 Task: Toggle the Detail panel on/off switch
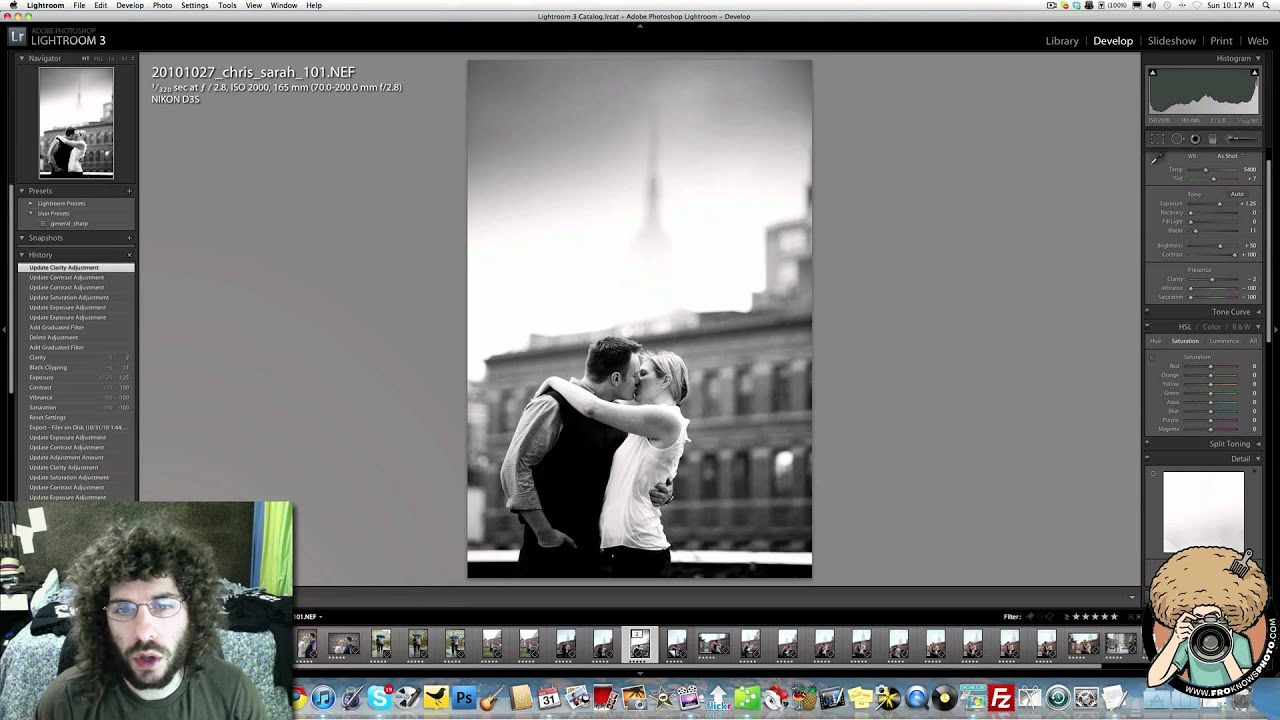(1148, 459)
